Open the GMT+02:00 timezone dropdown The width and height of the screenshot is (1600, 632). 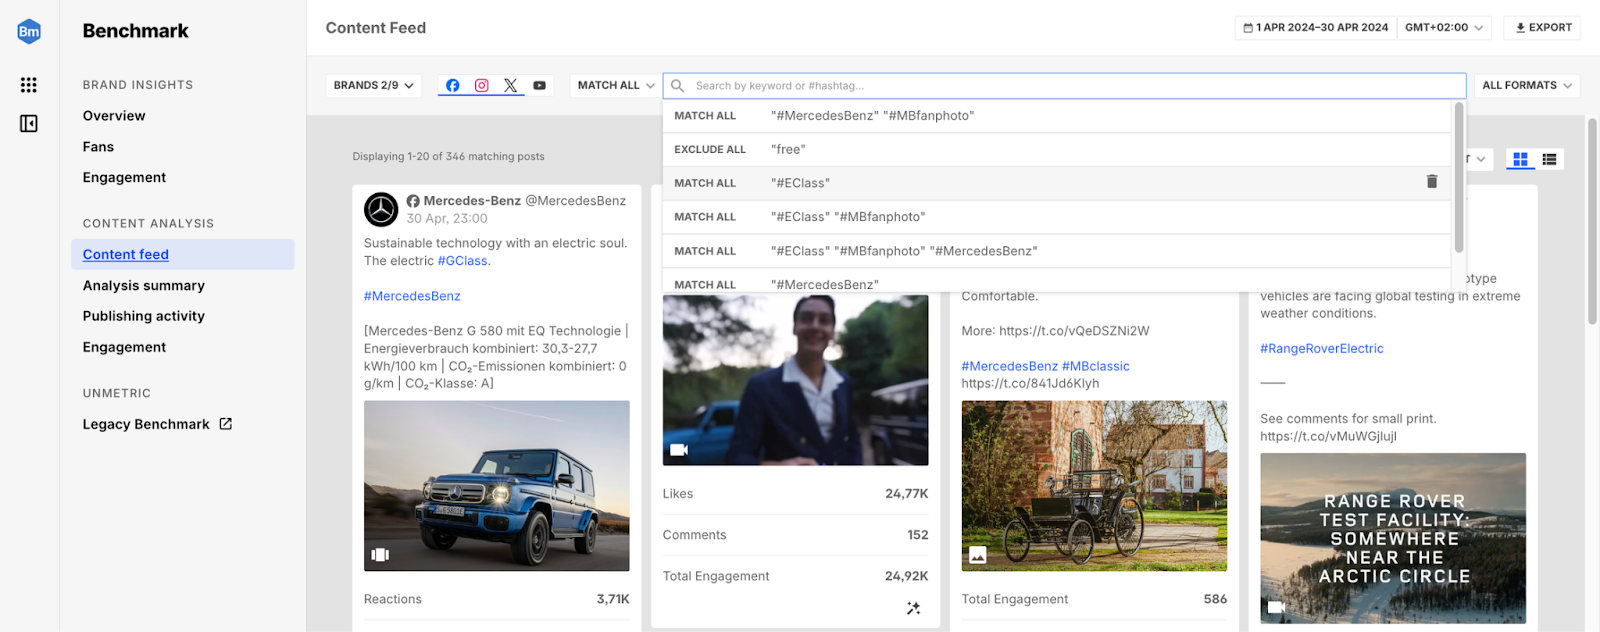click(1444, 28)
